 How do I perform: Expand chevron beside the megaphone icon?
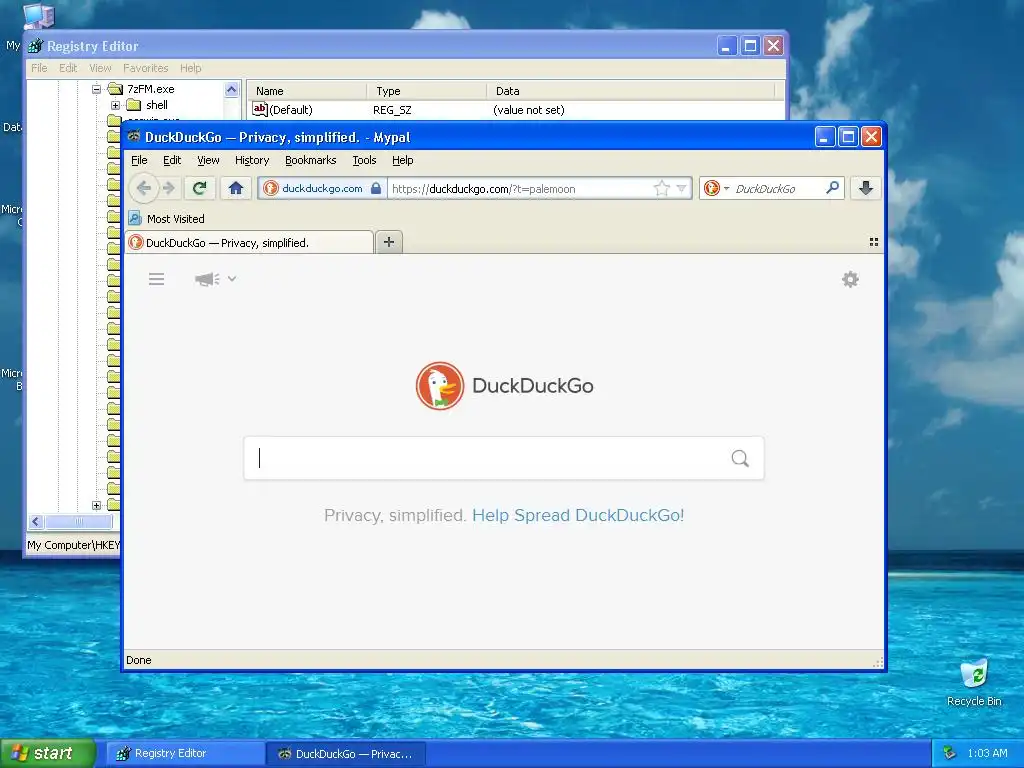click(x=232, y=278)
